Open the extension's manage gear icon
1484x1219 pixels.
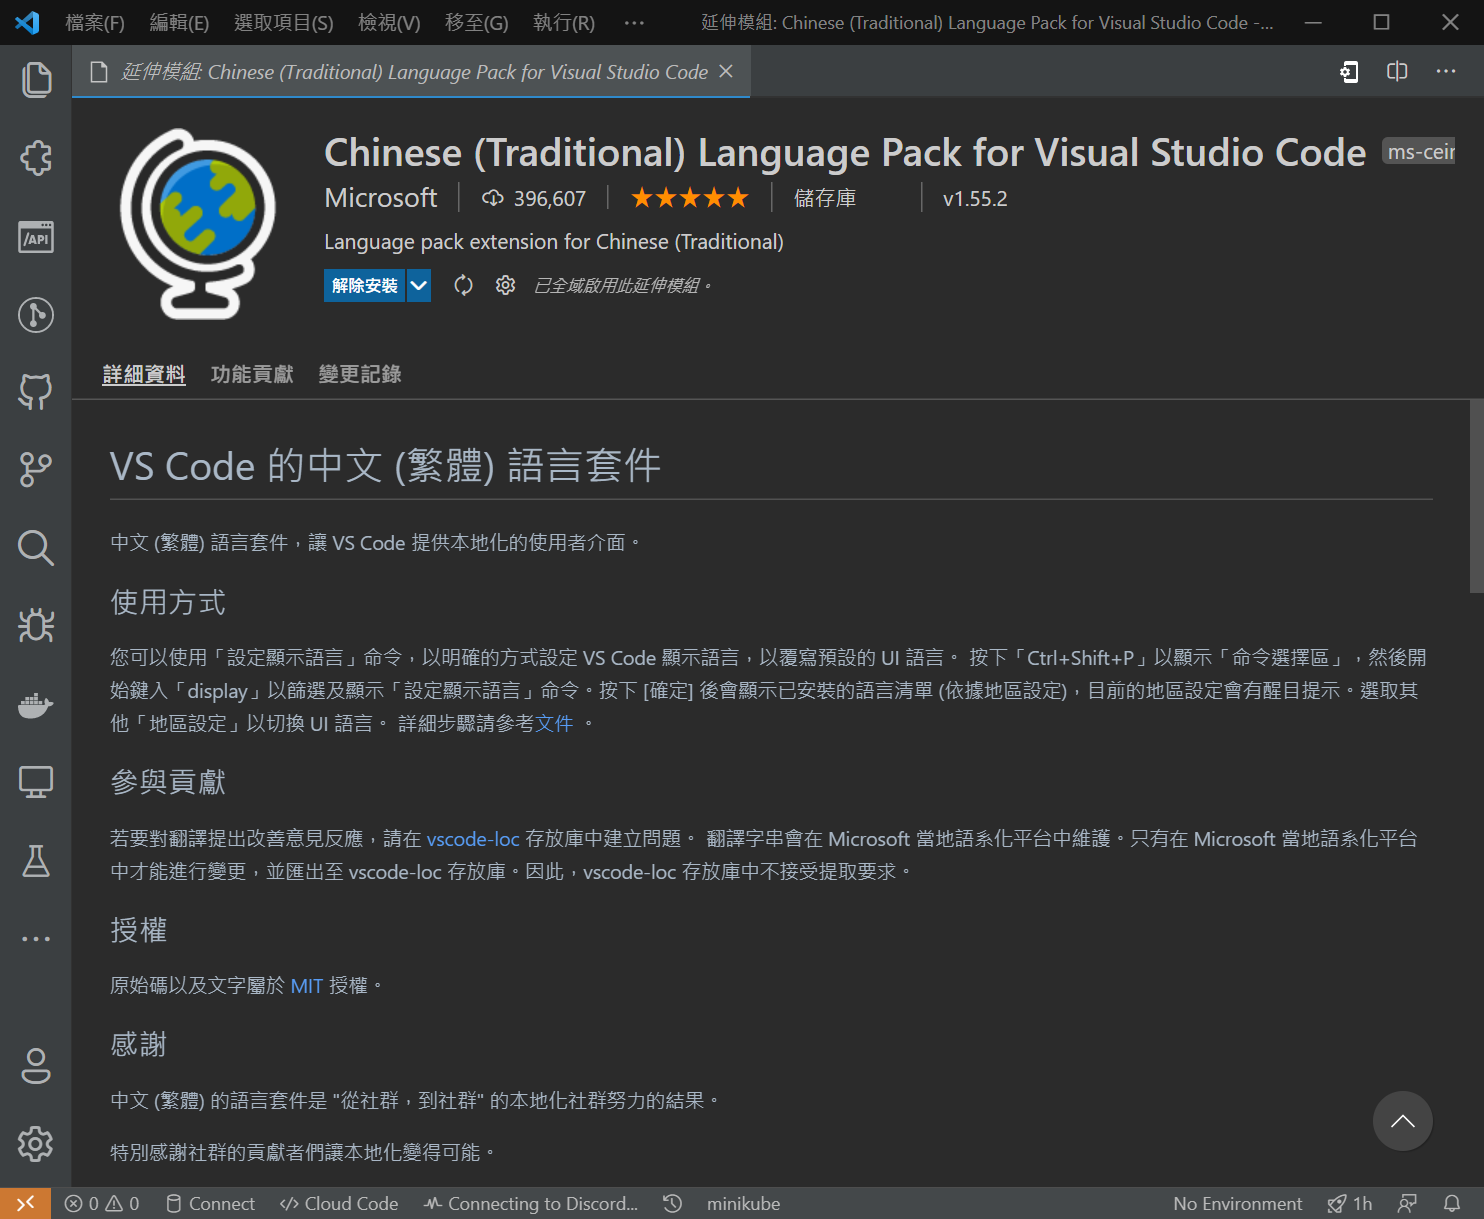coord(505,285)
